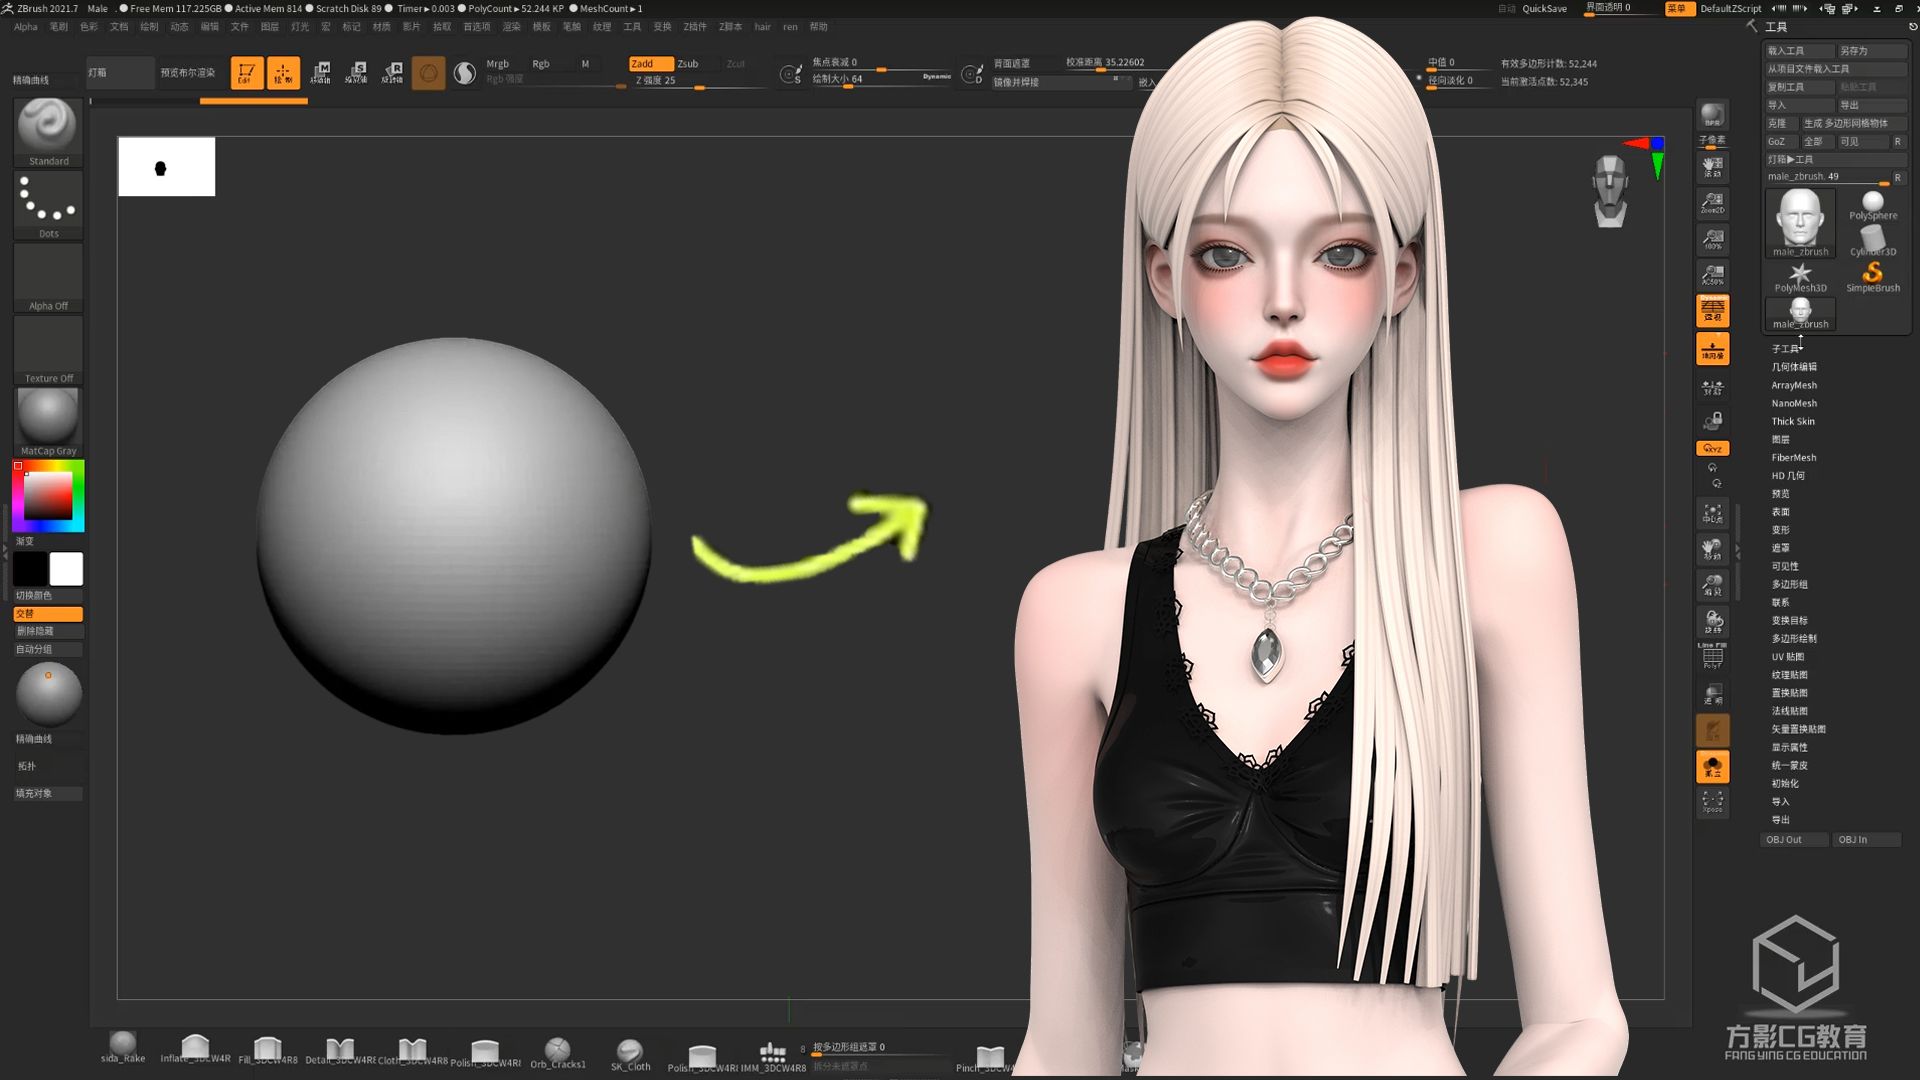The image size is (1920, 1080).
Task: Click the Zoom2D icon
Action: pos(1713,203)
